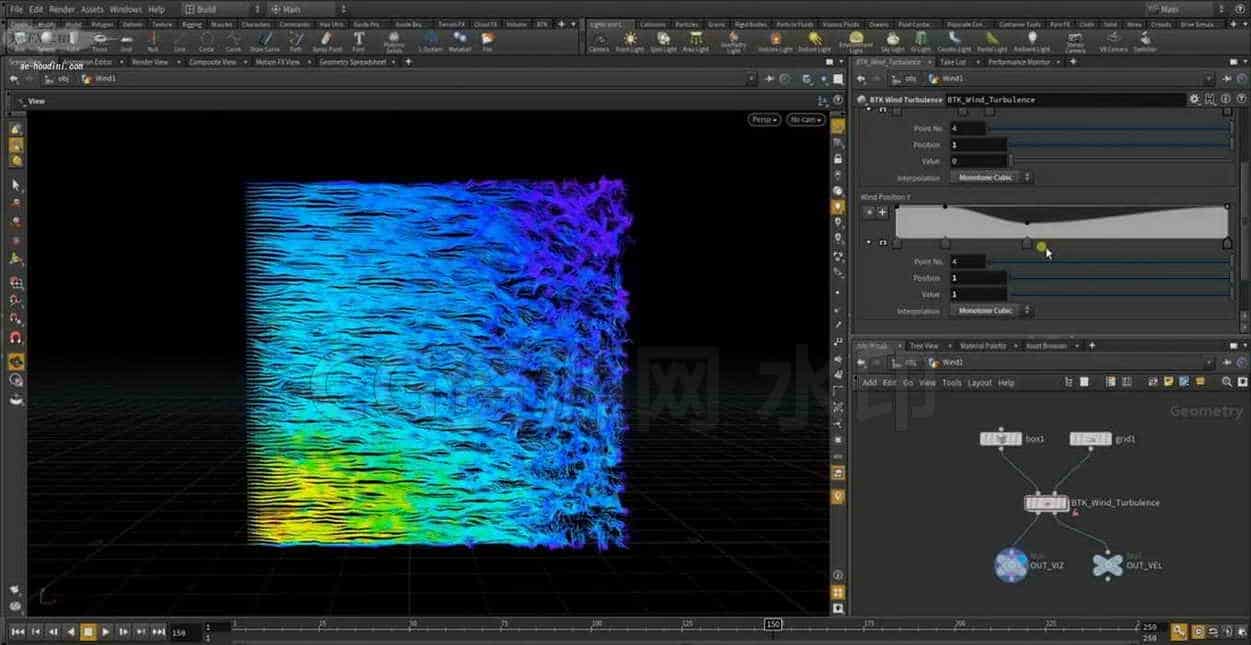Open the No cam camera dropdown
The height and width of the screenshot is (645, 1251).
pos(806,120)
